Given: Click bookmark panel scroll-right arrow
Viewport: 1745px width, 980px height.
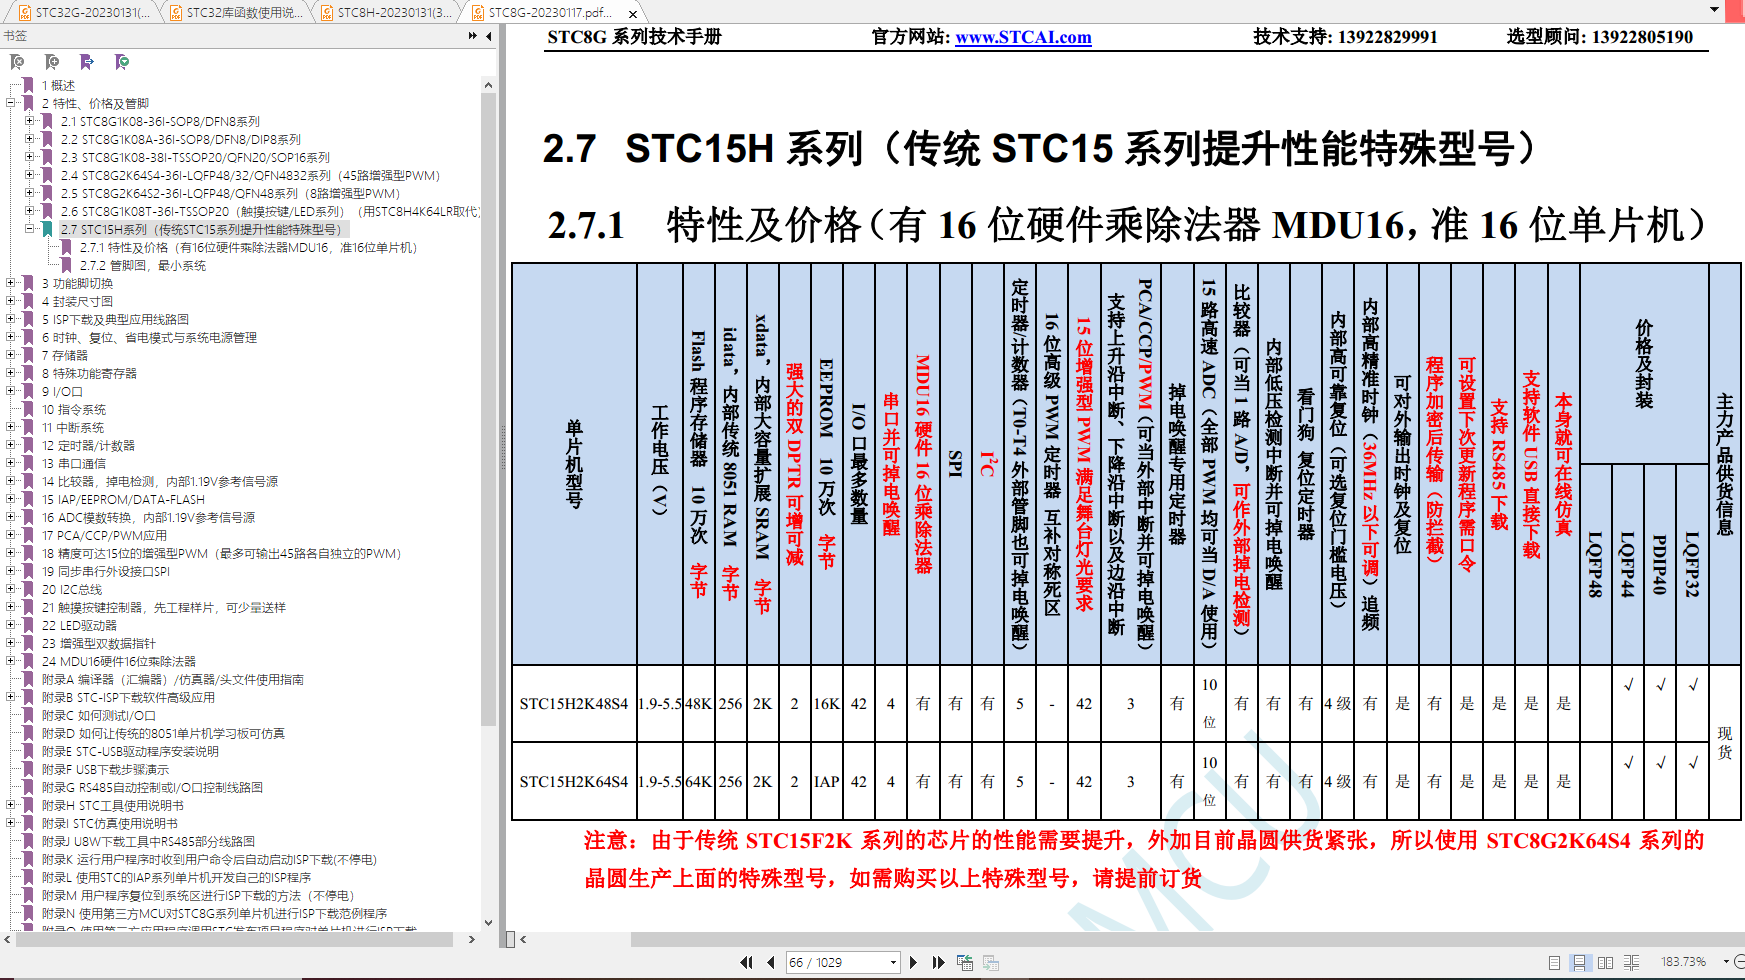Looking at the screenshot, I should pos(472,939).
